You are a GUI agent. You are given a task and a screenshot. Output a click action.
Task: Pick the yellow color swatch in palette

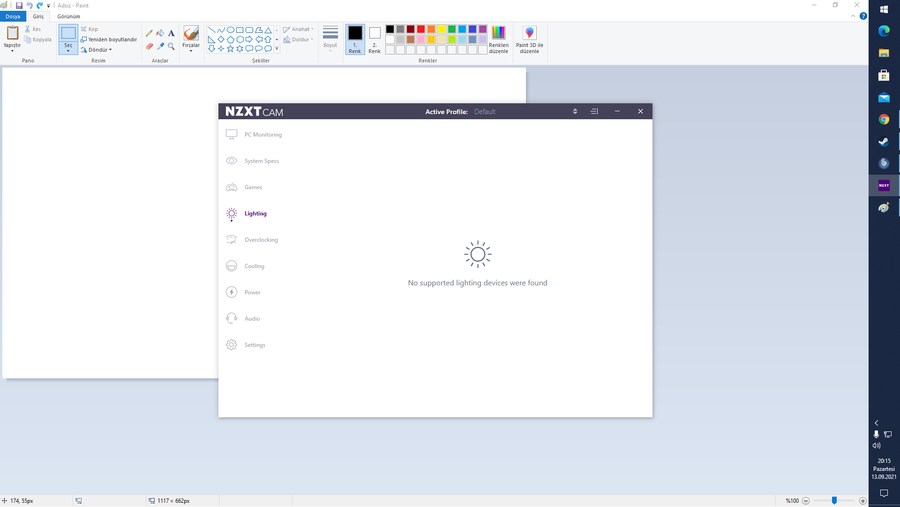(x=441, y=29)
